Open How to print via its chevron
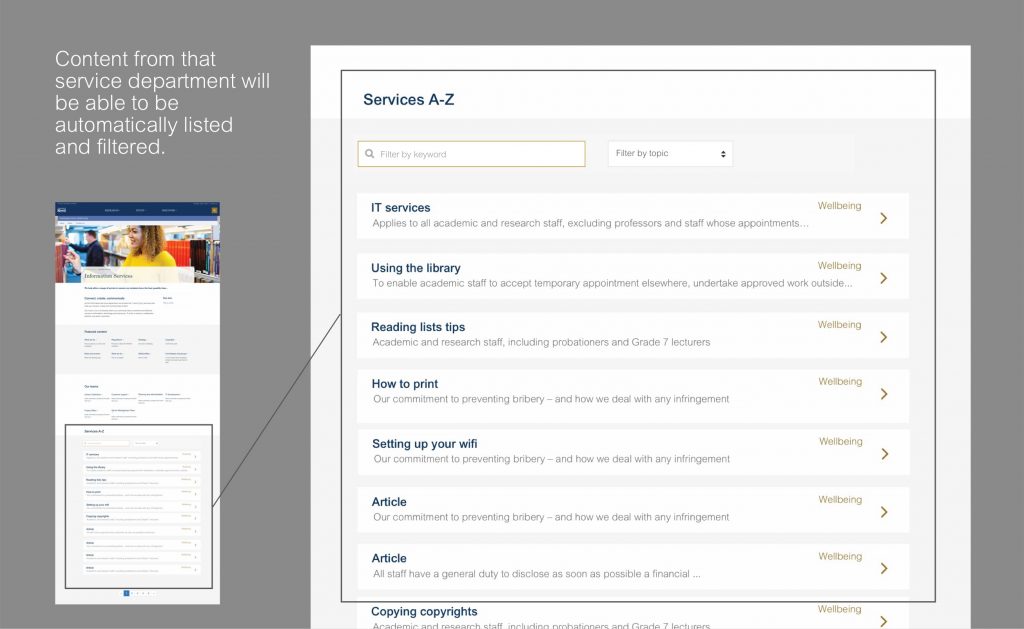The image size is (1024, 629). [883, 394]
